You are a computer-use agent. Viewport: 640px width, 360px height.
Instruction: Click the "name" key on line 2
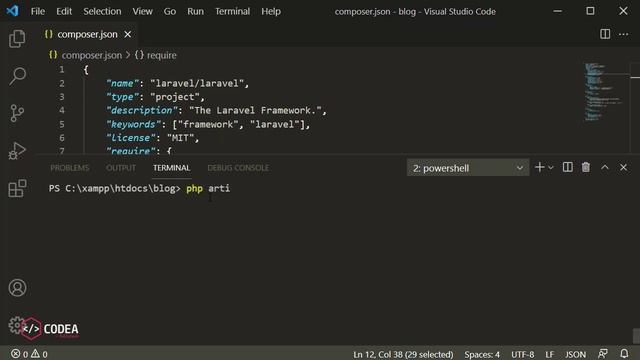122,83
